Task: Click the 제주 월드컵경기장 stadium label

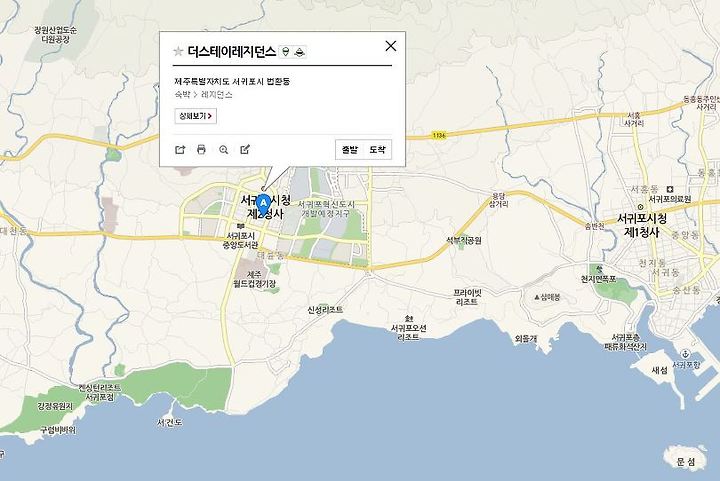Action: pos(254,279)
